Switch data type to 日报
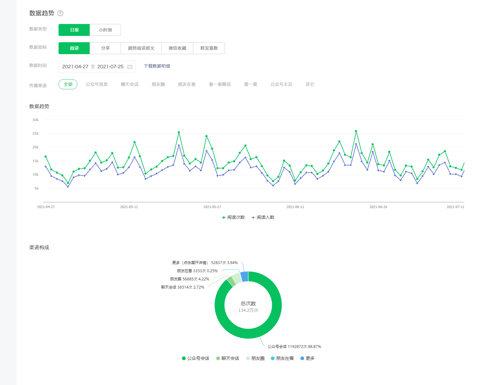The width and height of the screenshot is (481, 385). pos(74,30)
